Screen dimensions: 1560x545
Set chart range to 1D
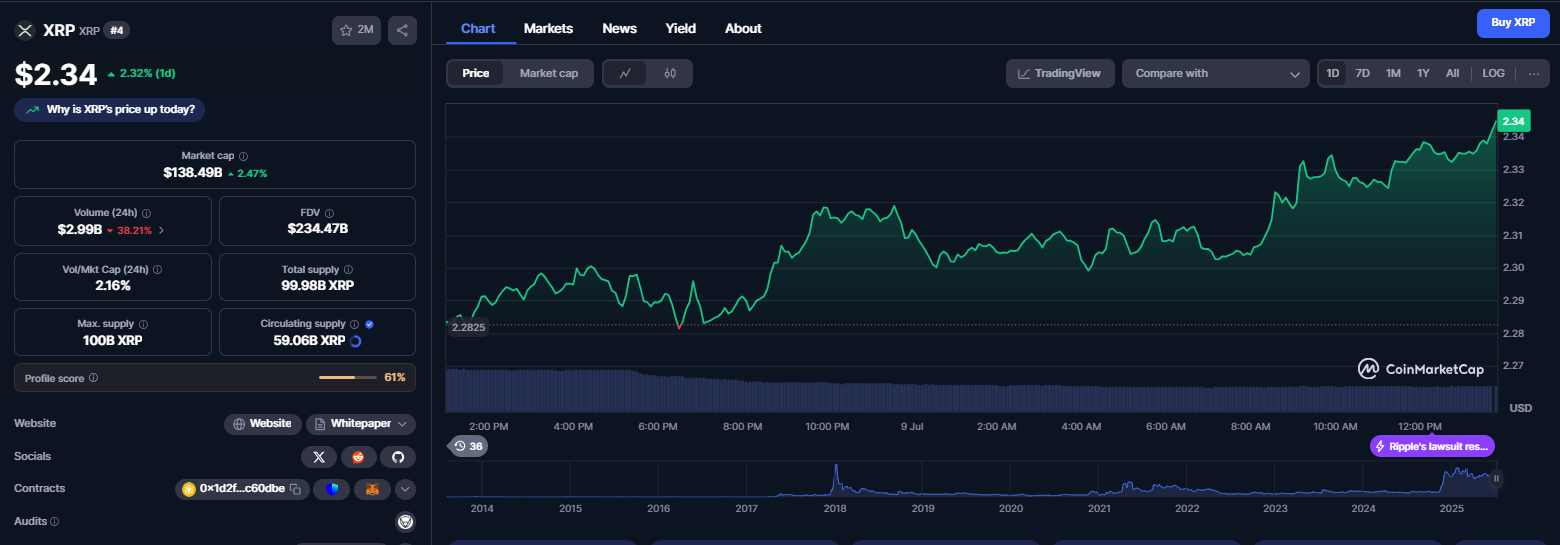(1333, 73)
